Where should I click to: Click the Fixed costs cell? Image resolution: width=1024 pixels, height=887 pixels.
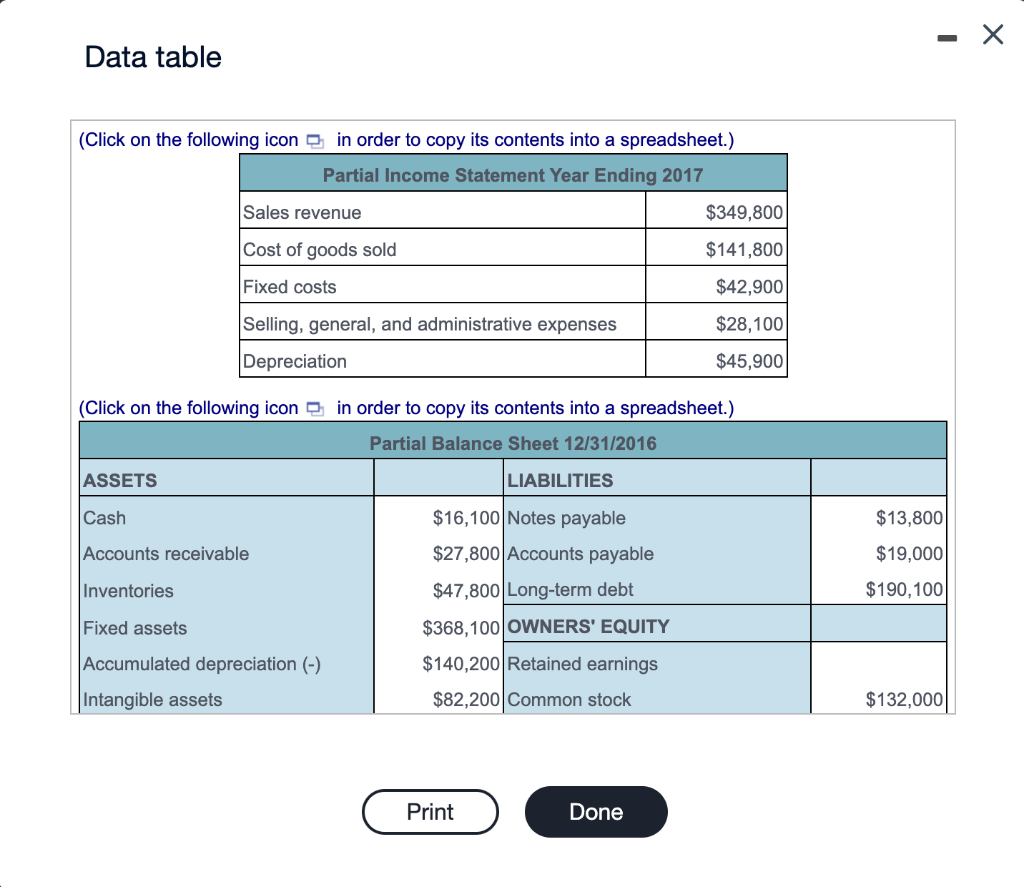click(x=442, y=285)
